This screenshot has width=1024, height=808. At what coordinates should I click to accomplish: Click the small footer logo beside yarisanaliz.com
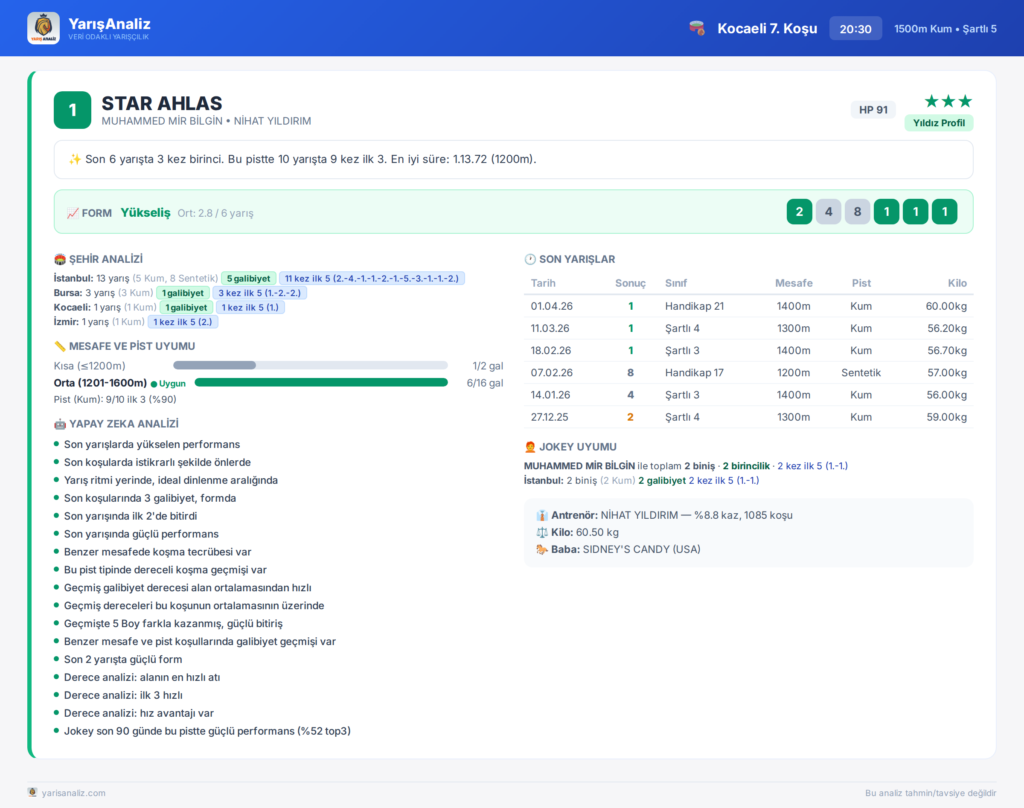(x=33, y=792)
